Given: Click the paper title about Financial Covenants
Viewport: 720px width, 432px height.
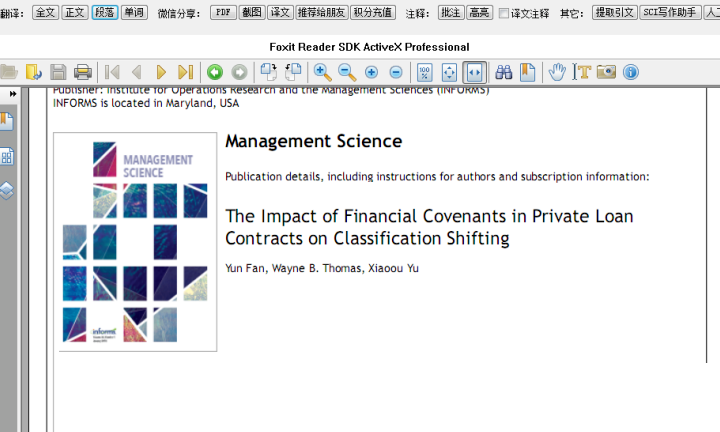Looking at the screenshot, I should click(x=429, y=227).
